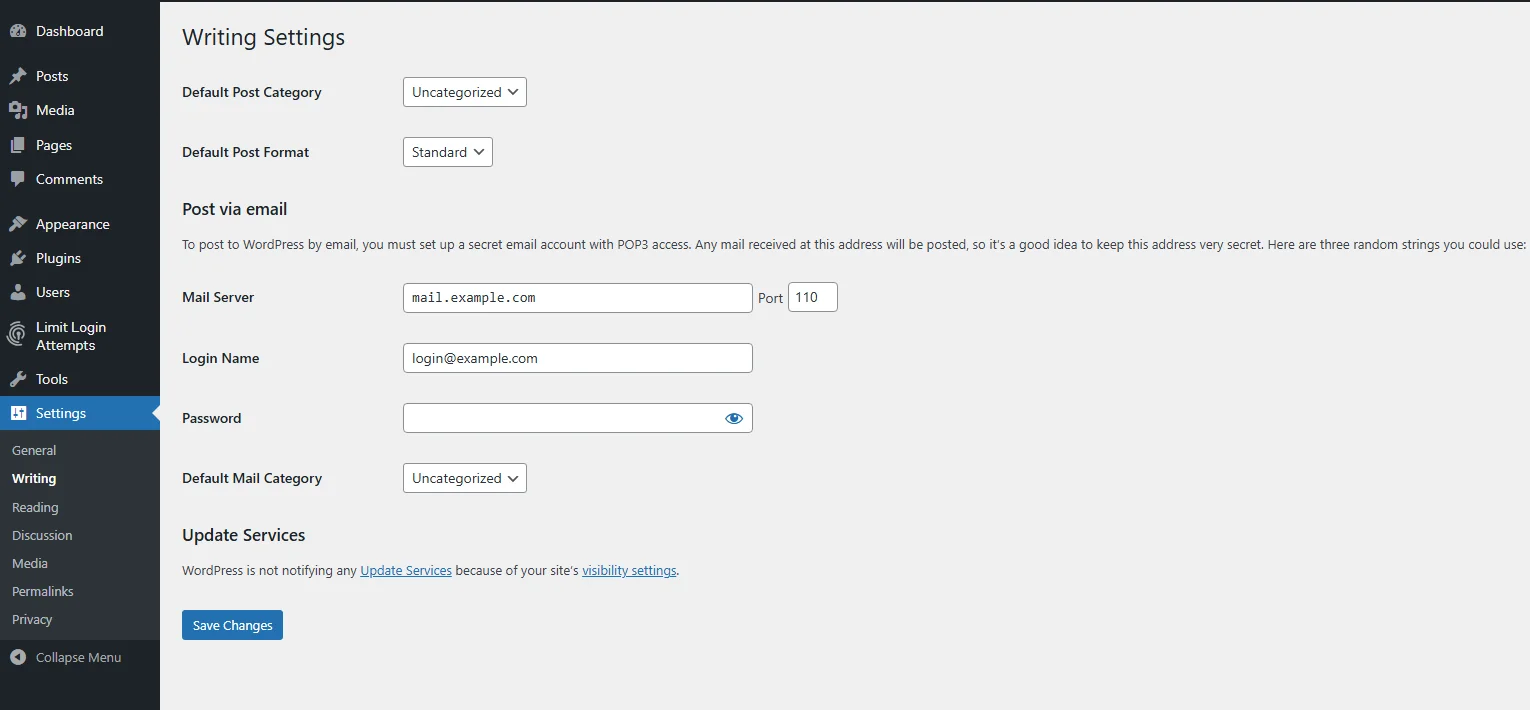The width and height of the screenshot is (1530, 710).
Task: Open the Permalinks settings menu item
Action: pyautogui.click(x=42, y=591)
